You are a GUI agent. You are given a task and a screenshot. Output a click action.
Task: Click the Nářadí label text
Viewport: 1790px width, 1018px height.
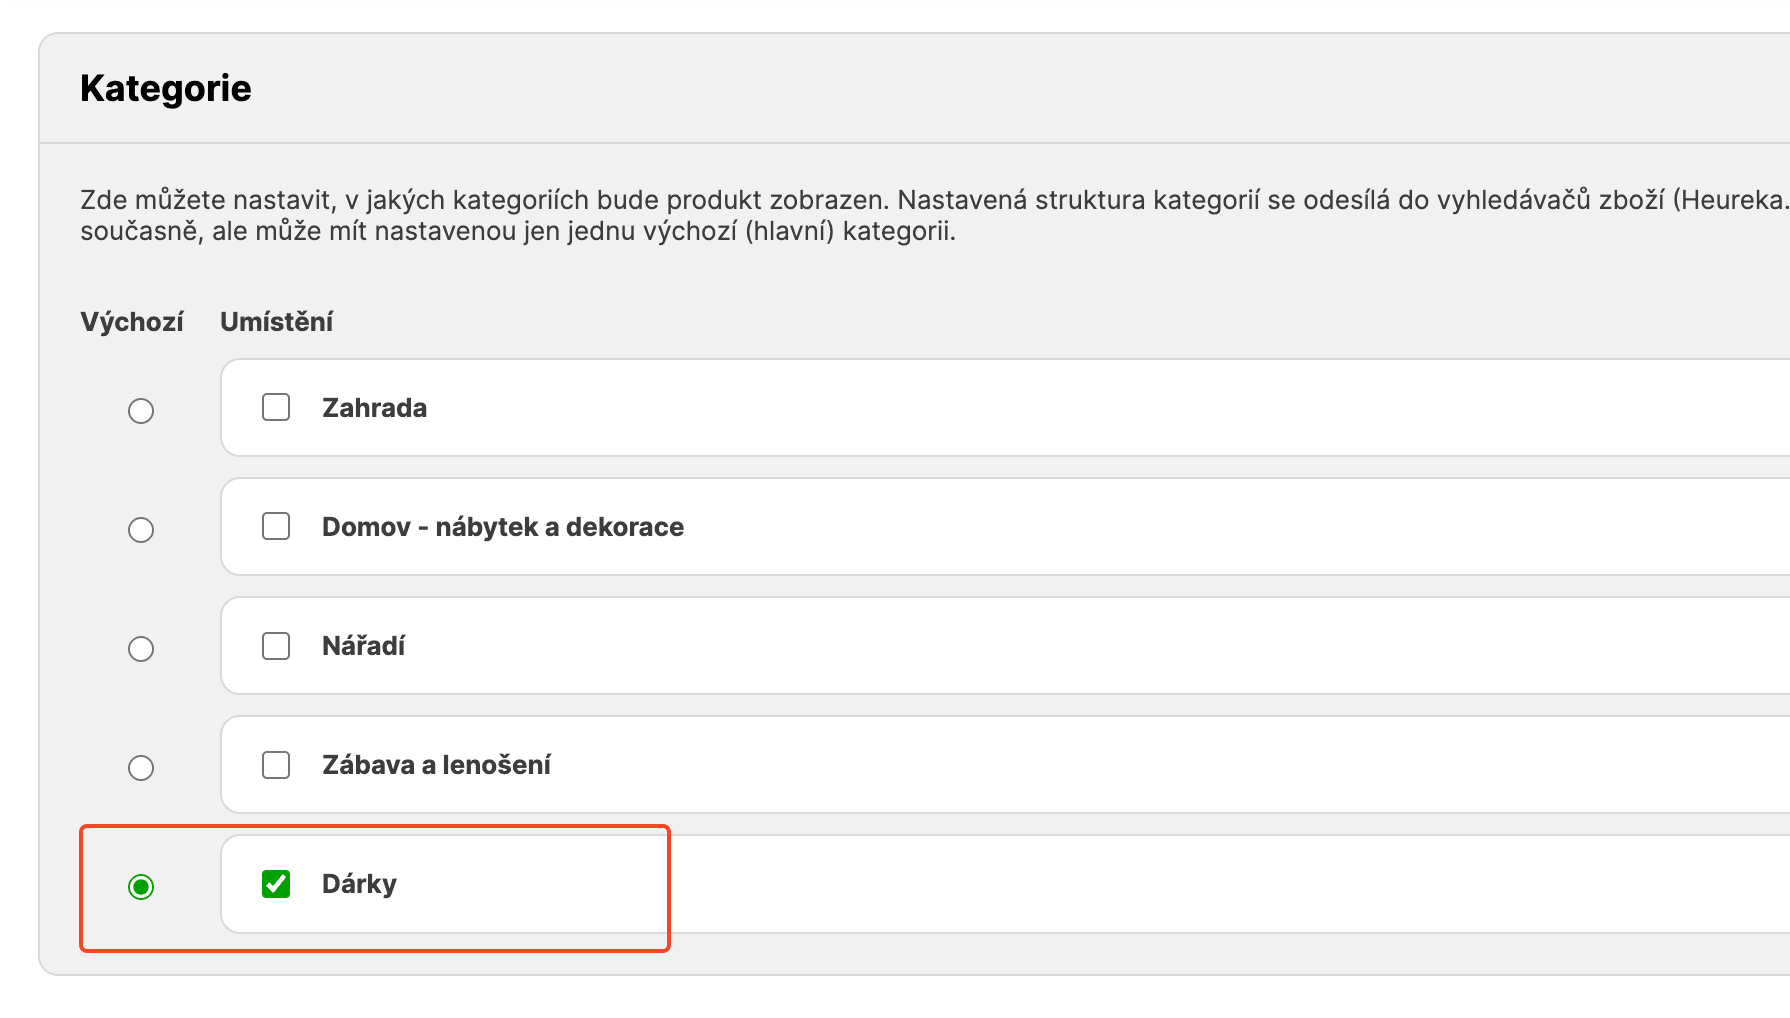(363, 646)
